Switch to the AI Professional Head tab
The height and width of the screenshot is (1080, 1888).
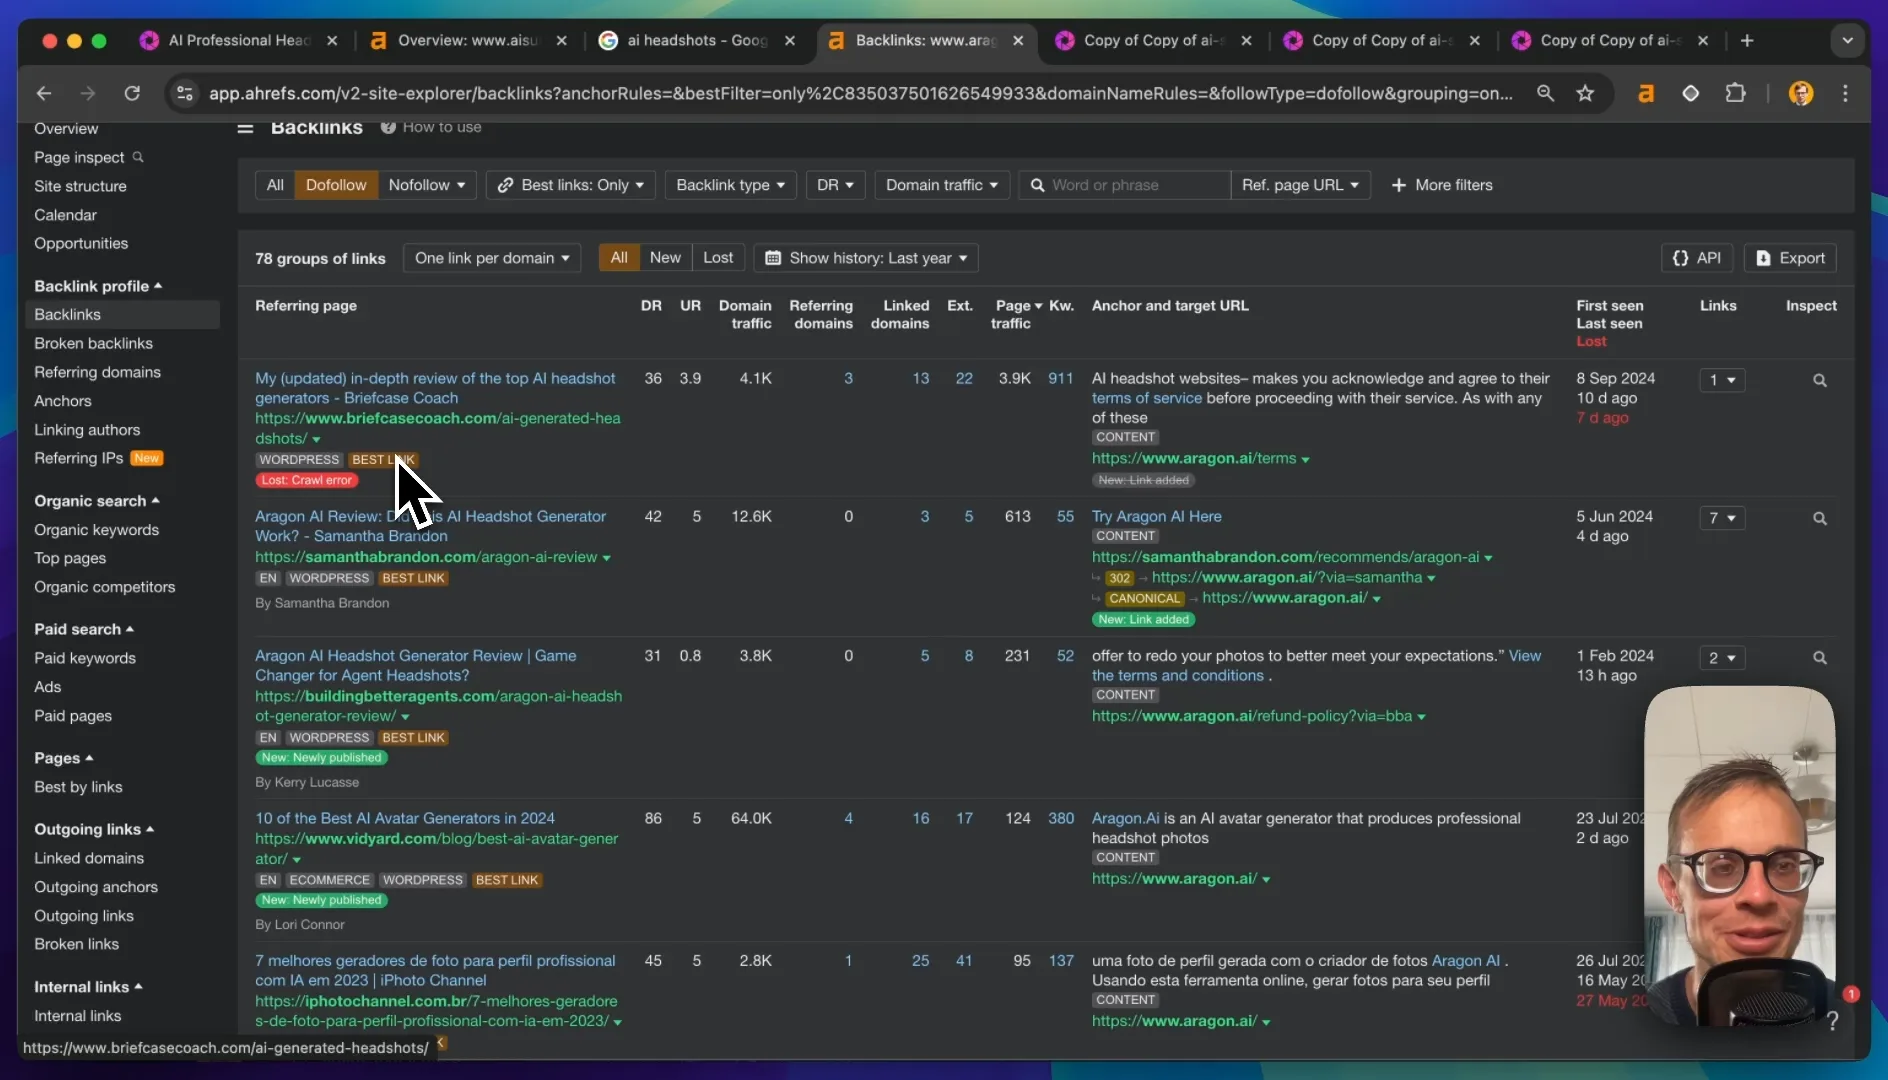pos(239,40)
